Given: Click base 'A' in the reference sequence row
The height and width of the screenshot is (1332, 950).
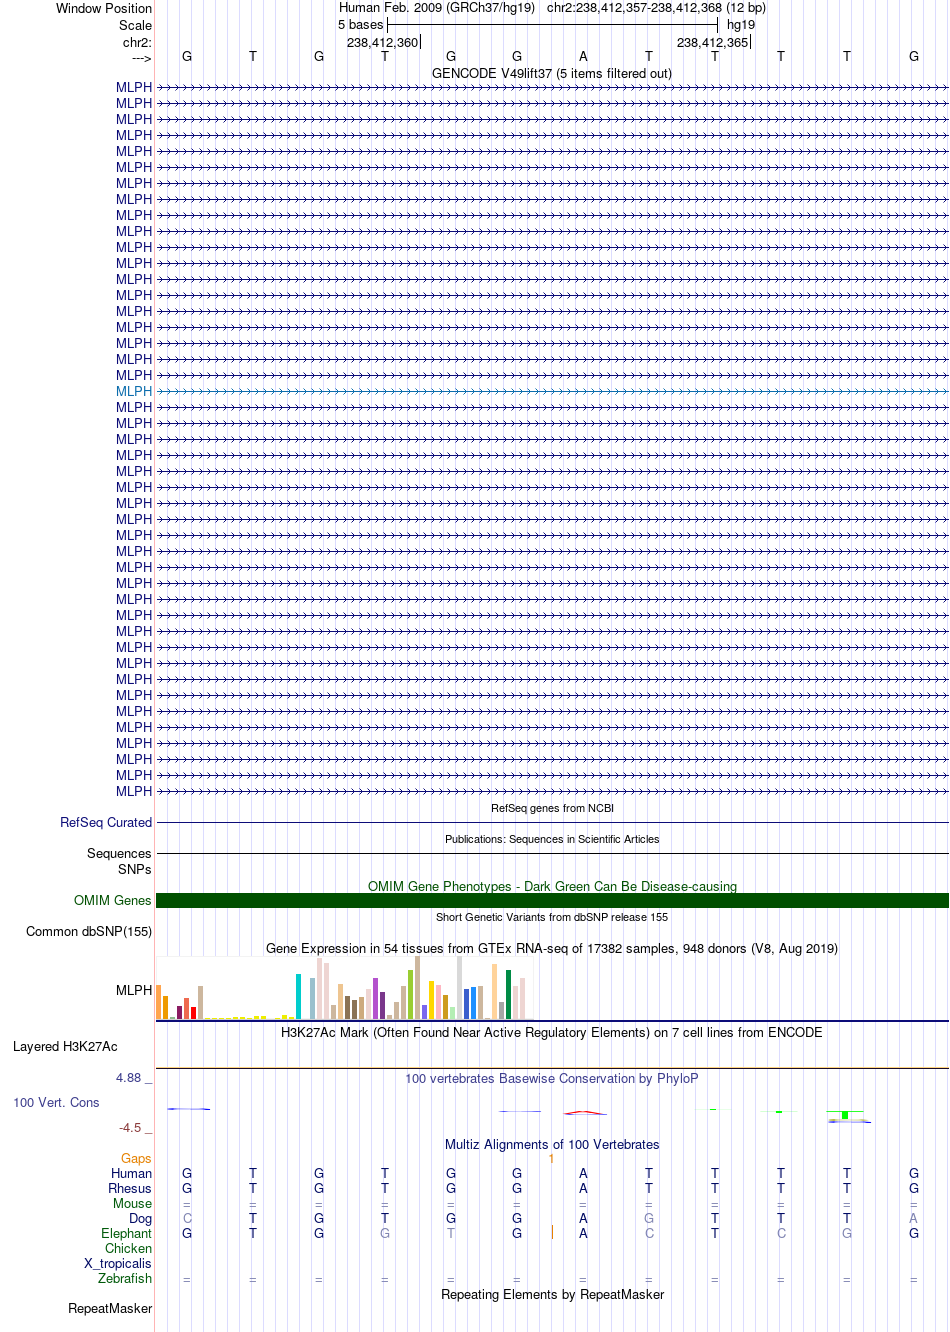Looking at the screenshot, I should (583, 56).
